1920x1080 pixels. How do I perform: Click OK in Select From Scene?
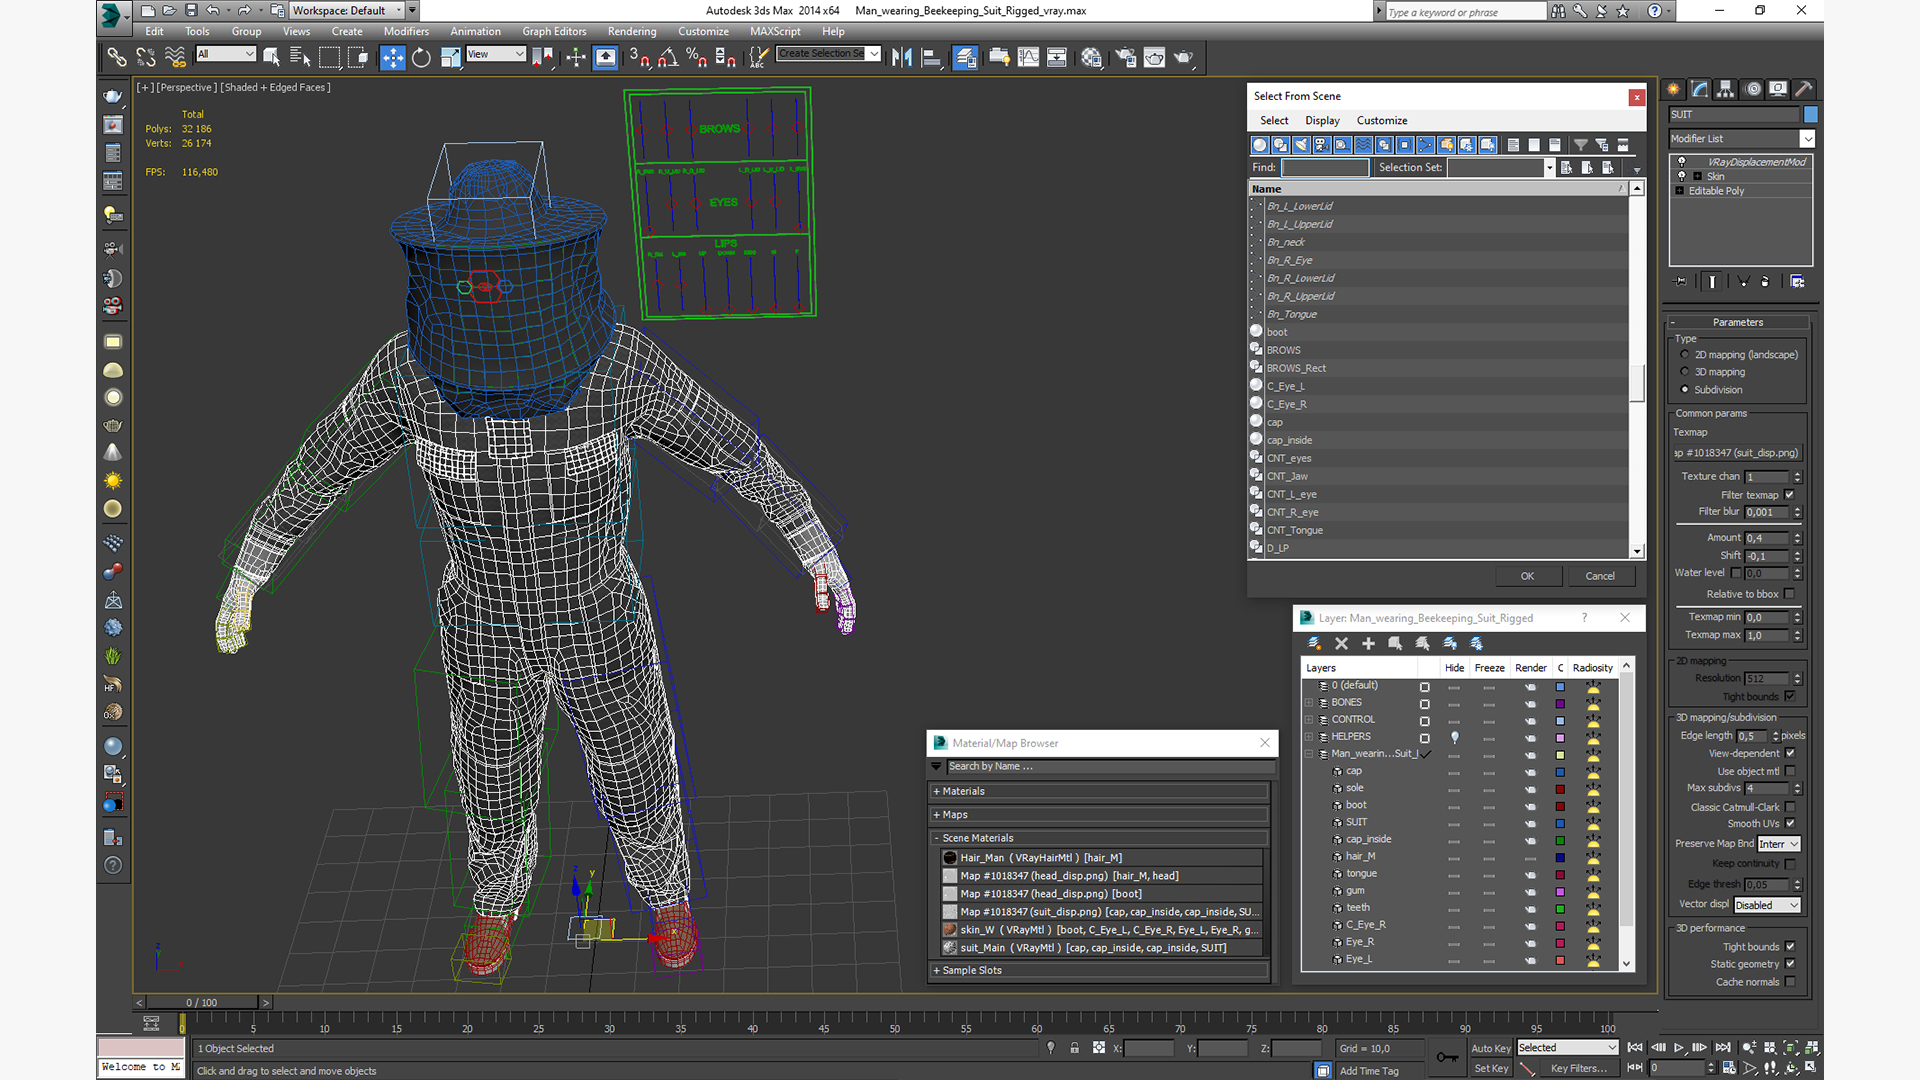tap(1526, 576)
